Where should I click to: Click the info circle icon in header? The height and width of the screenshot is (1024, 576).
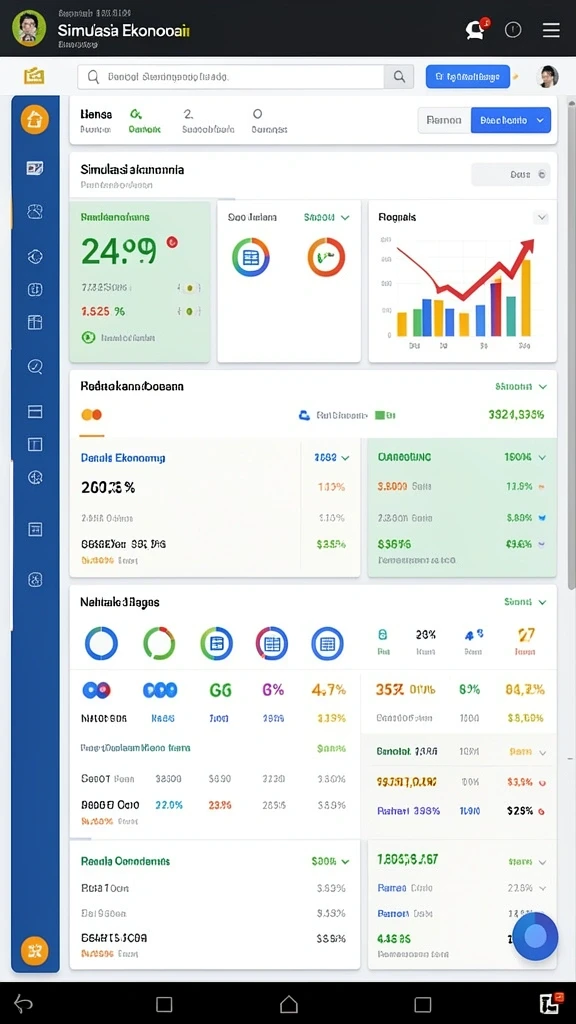[x=513, y=29]
